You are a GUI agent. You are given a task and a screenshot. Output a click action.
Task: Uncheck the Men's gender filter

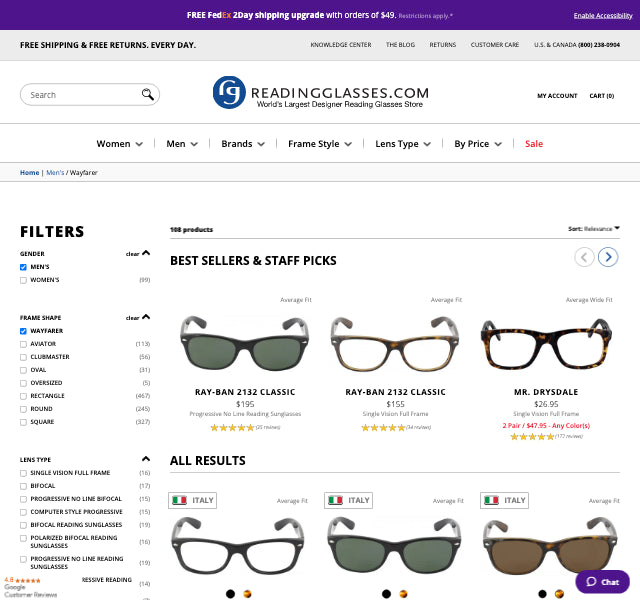pos(23,267)
